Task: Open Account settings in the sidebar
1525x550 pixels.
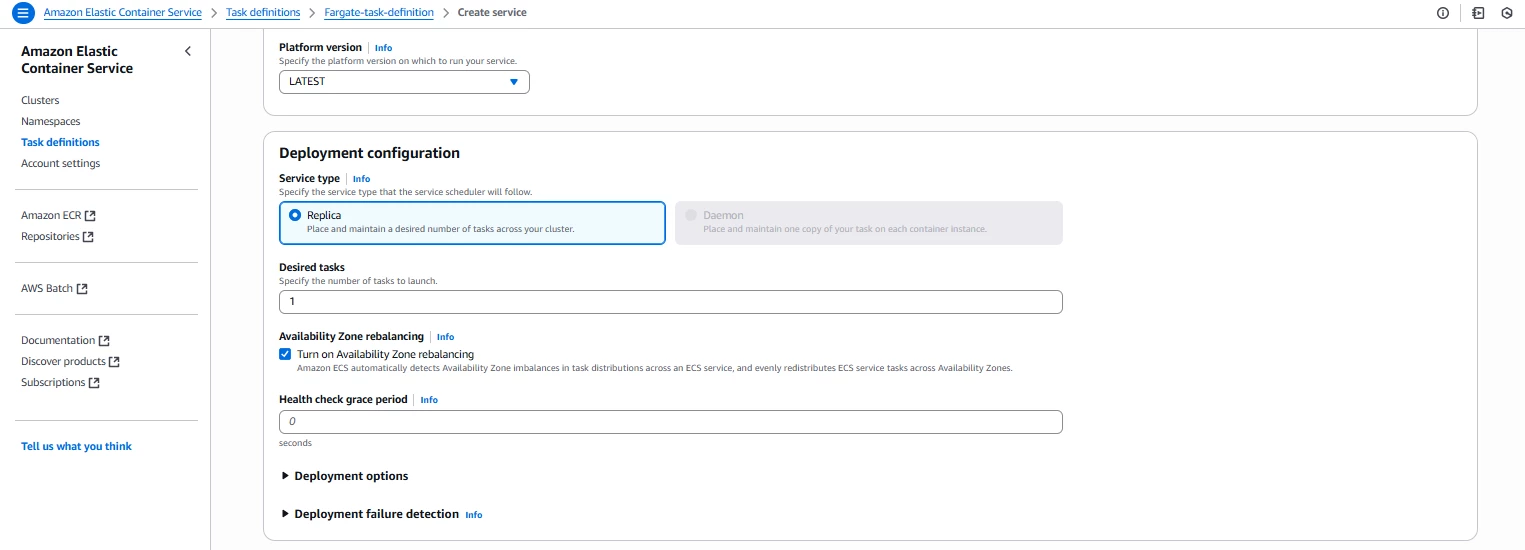Action: (61, 163)
